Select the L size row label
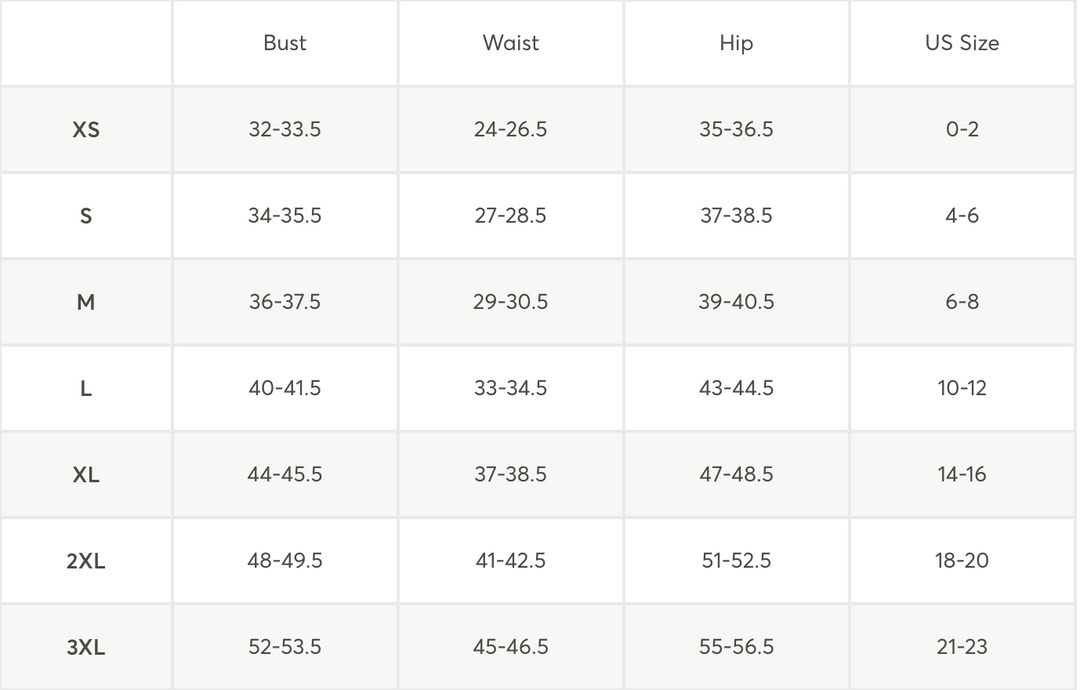The image size is (1080, 690). coord(86,388)
